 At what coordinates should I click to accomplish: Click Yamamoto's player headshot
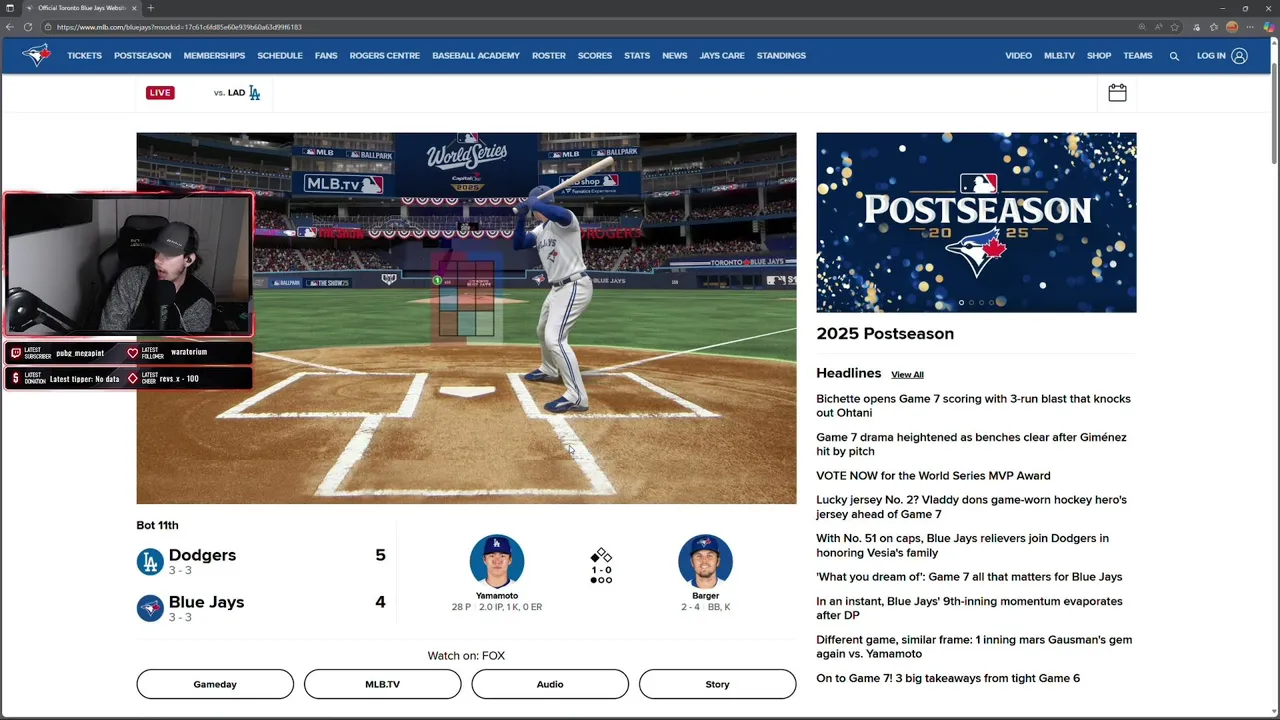497,561
